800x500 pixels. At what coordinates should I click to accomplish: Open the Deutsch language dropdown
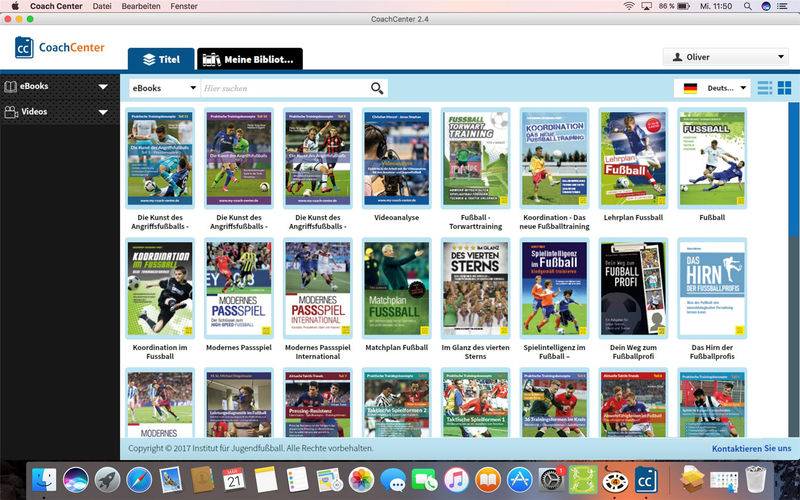pos(712,88)
